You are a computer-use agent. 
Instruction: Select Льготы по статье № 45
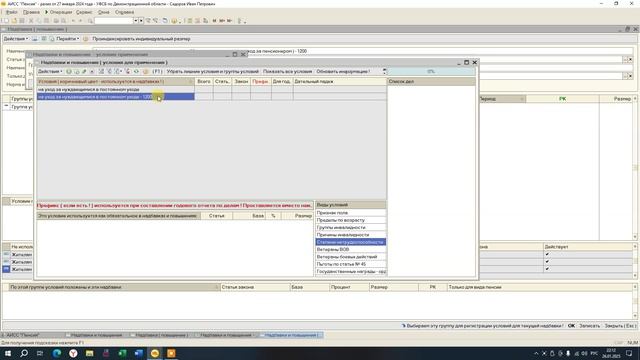pos(351,264)
